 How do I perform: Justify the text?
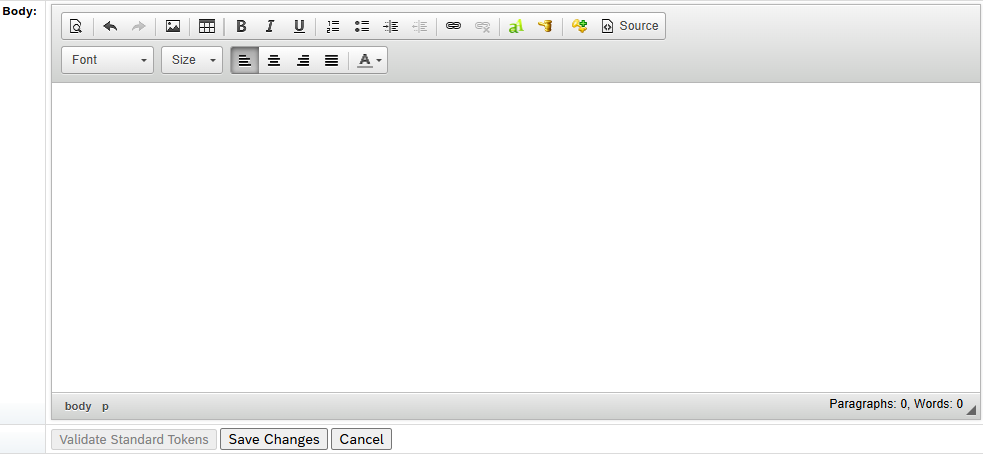tap(332, 60)
